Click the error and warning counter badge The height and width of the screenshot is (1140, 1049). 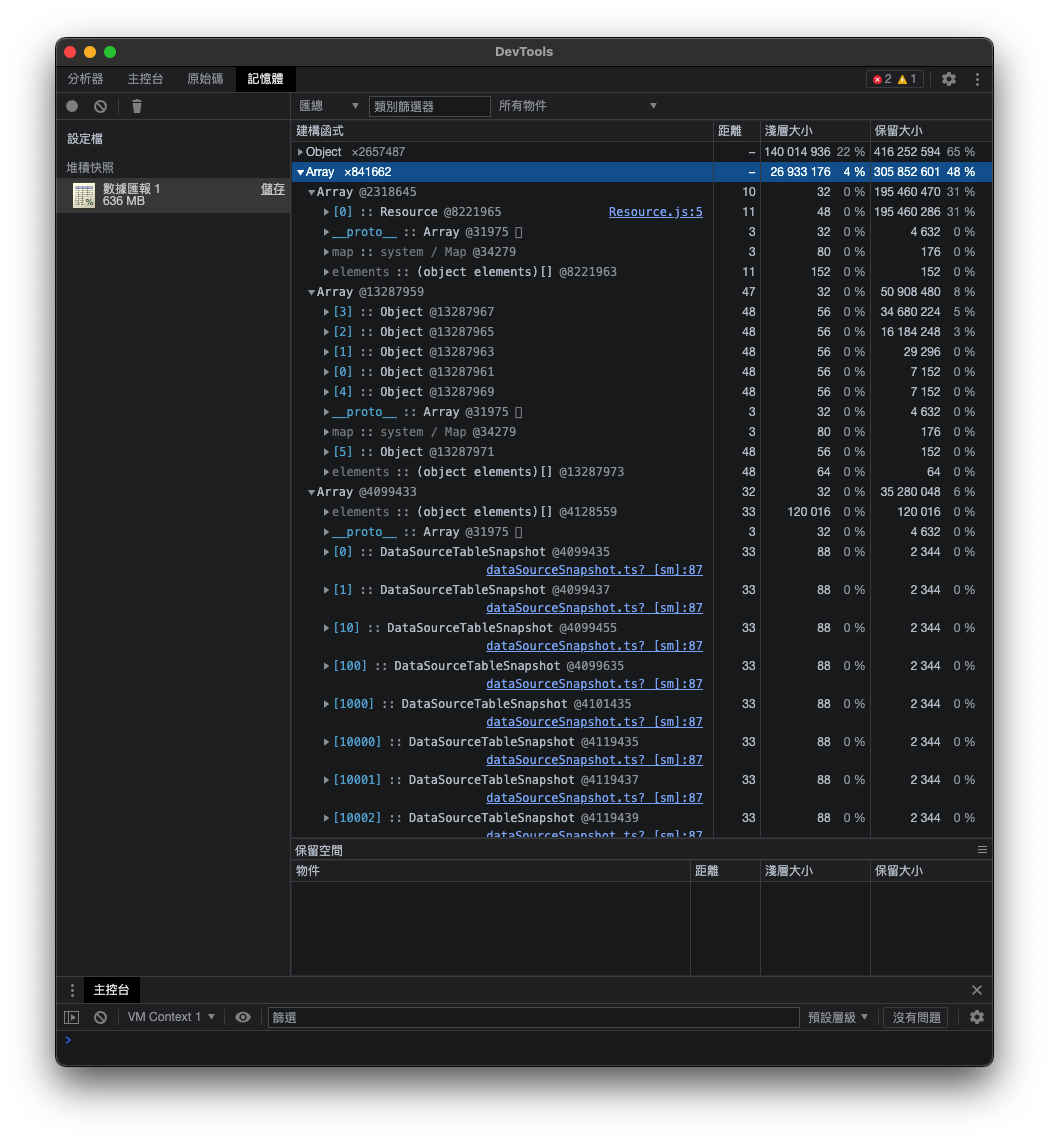894,79
